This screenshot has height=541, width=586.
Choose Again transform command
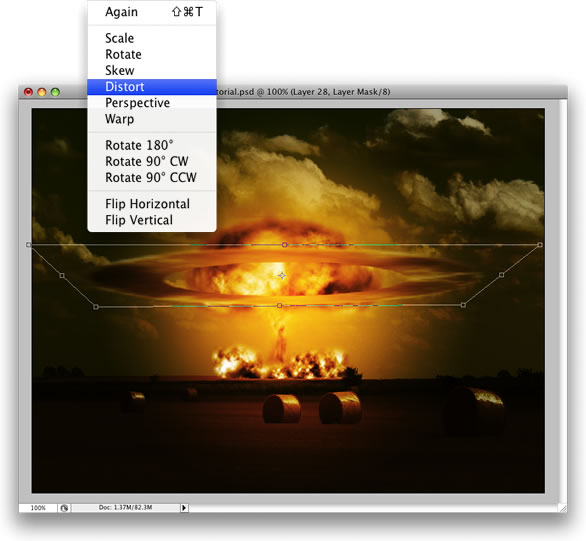point(152,12)
